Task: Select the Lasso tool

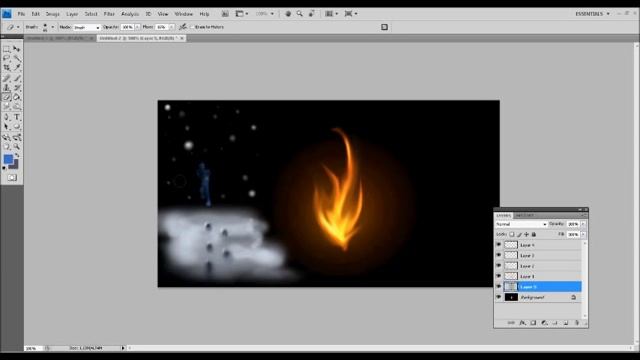Action: click(x=7, y=58)
